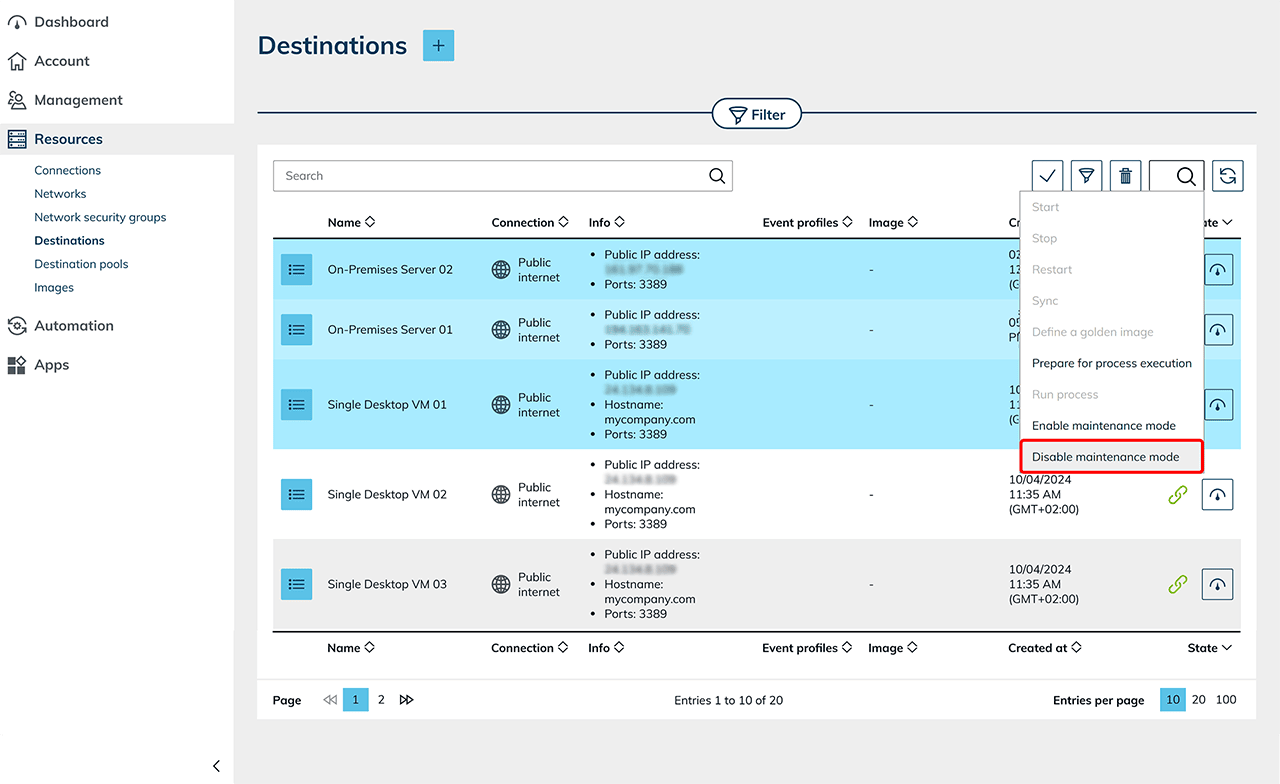Viewport: 1280px width, 784px height.
Task: Expand the Filter panel
Action: coord(756,115)
